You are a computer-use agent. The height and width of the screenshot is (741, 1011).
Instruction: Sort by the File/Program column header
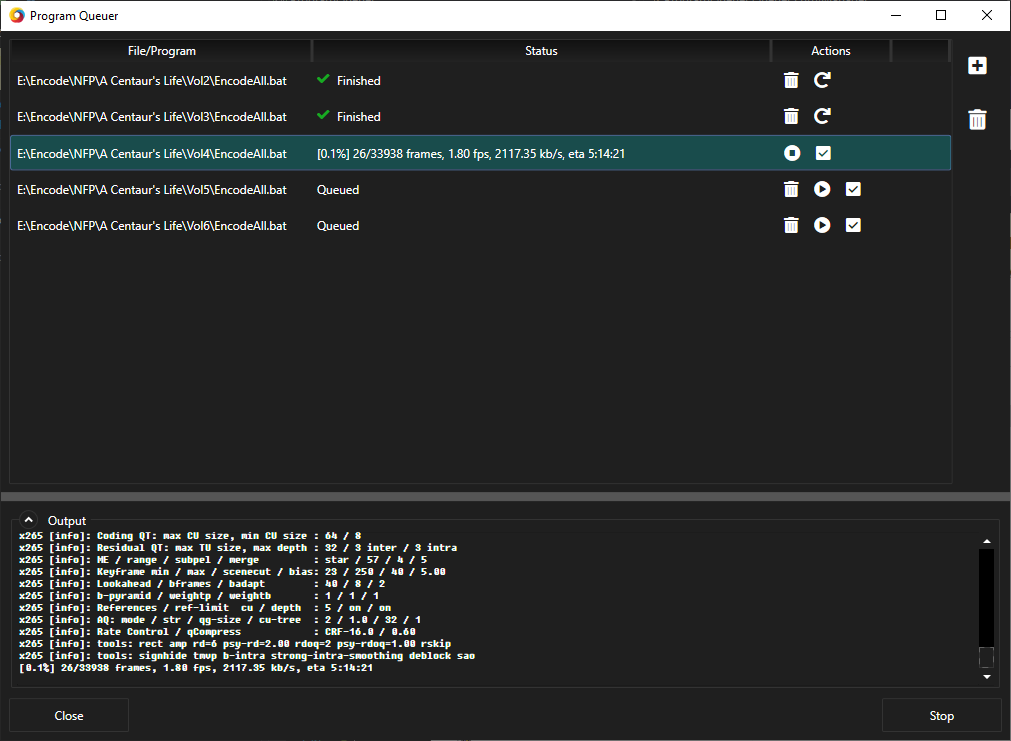click(161, 51)
